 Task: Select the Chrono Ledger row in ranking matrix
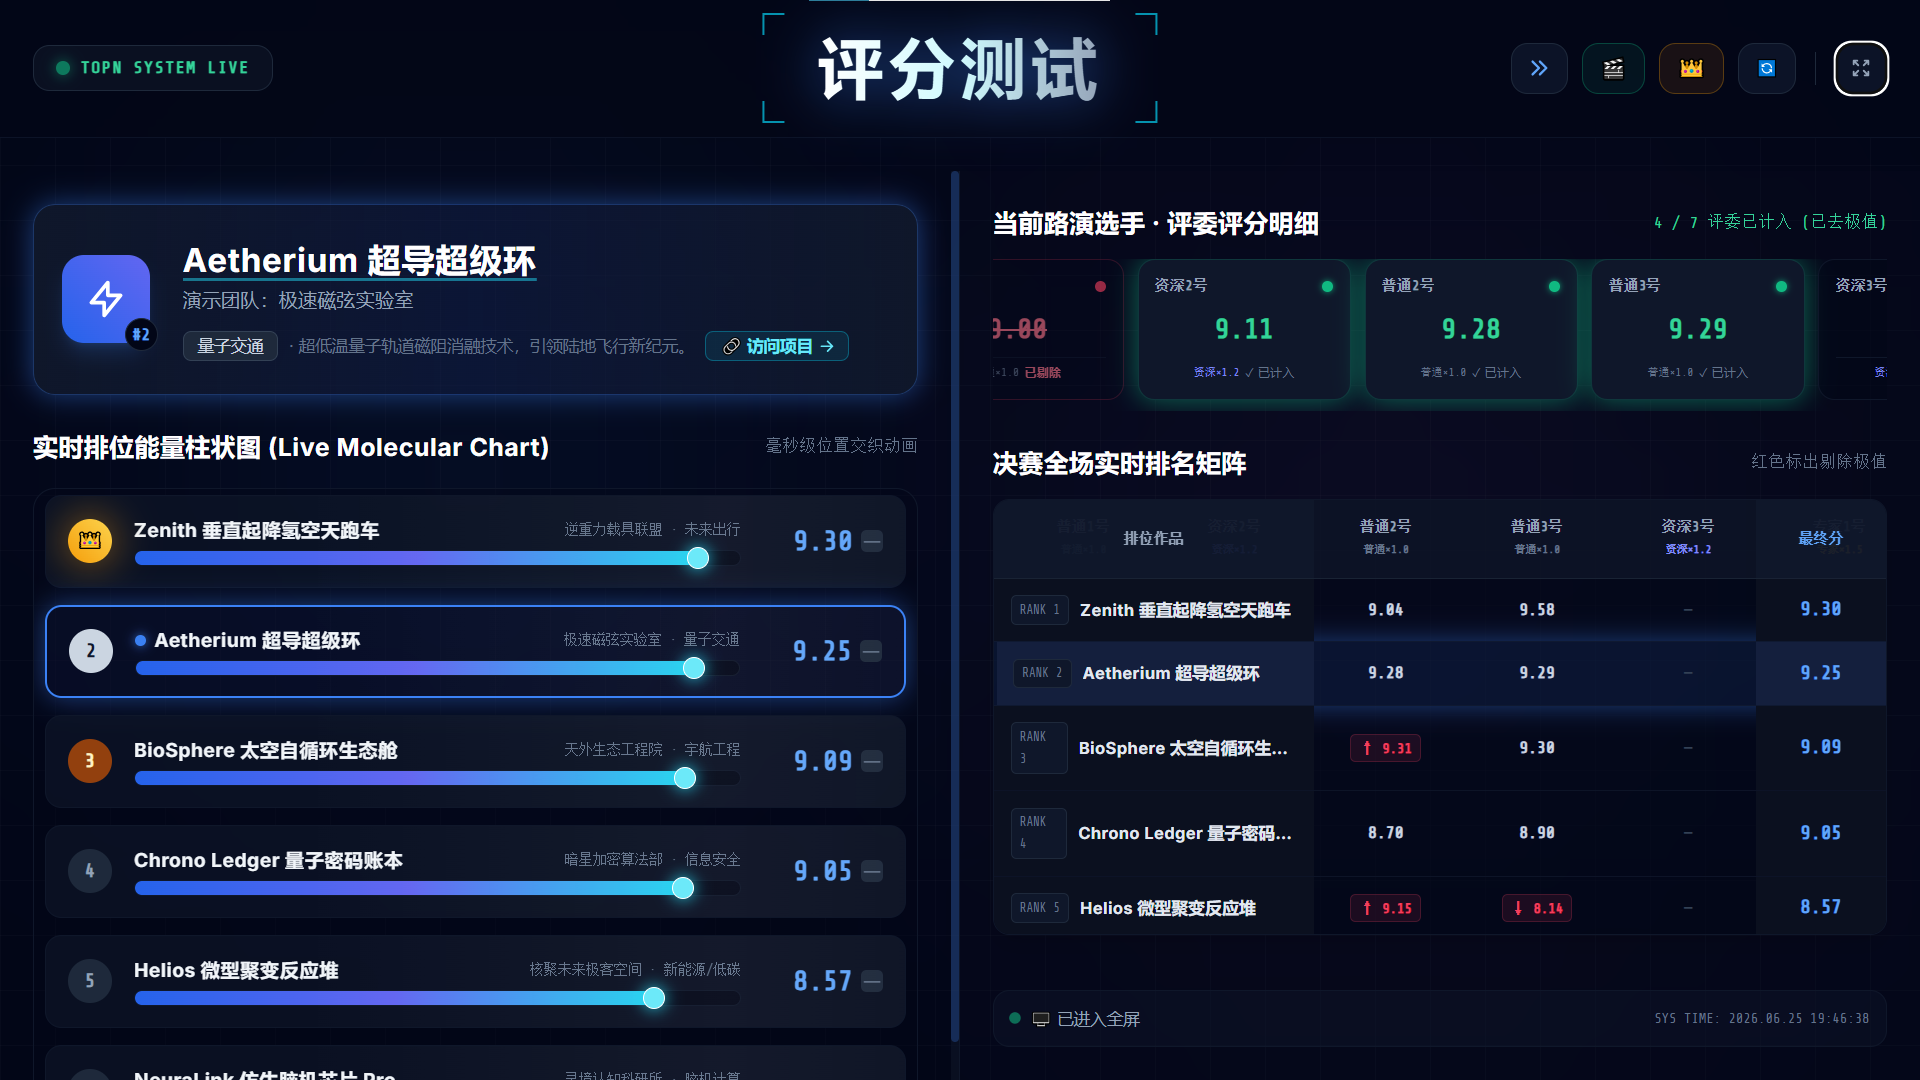[x=1440, y=833]
